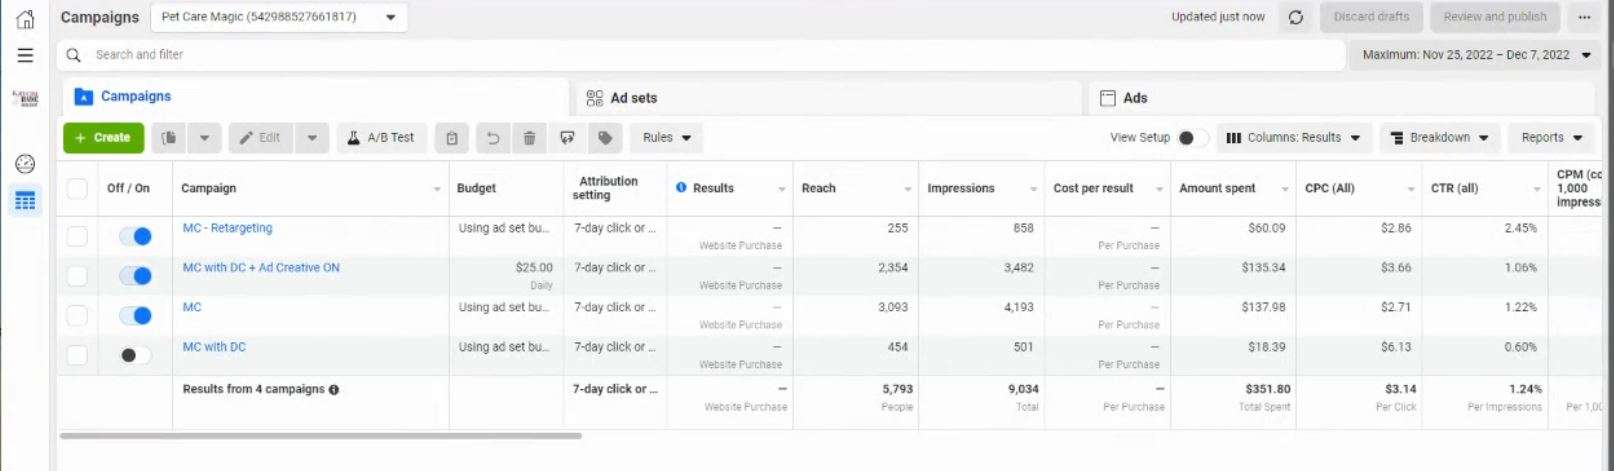Open the three-dot more options menu

coord(1584,17)
